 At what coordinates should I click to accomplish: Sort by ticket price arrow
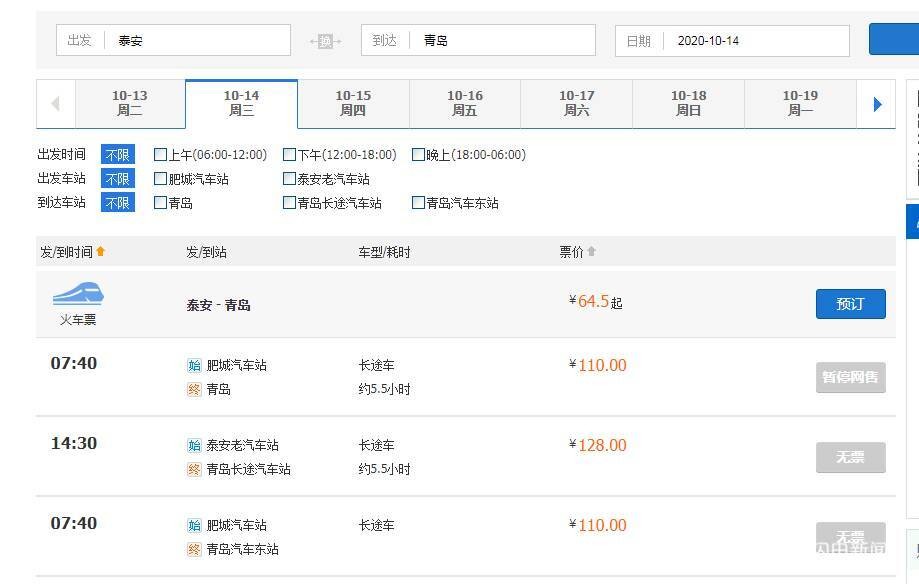click(591, 252)
